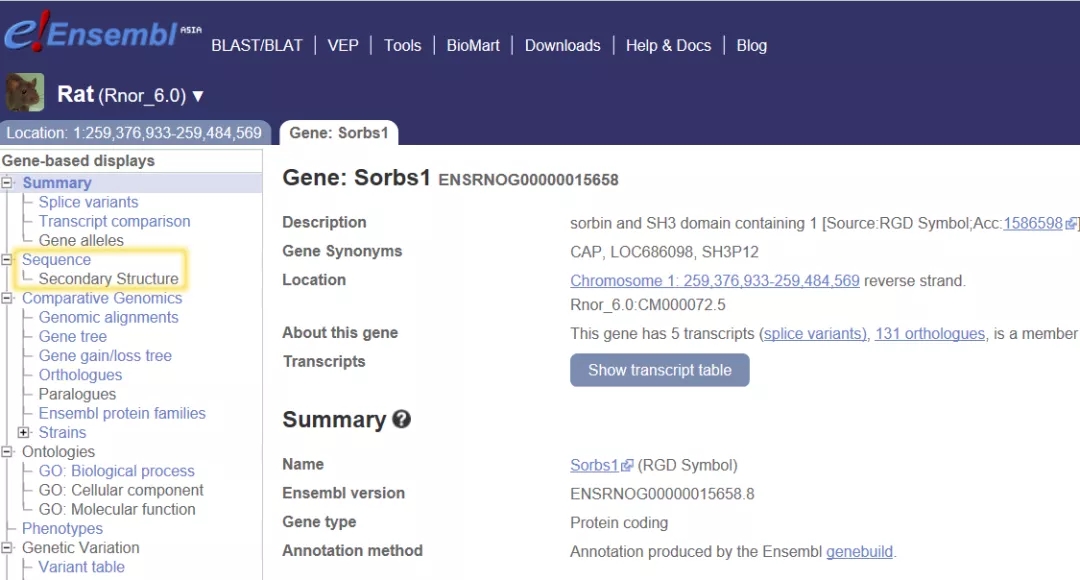Image resolution: width=1080 pixels, height=580 pixels.
Task: Open the Chromosome 1 location link
Action: (714, 281)
